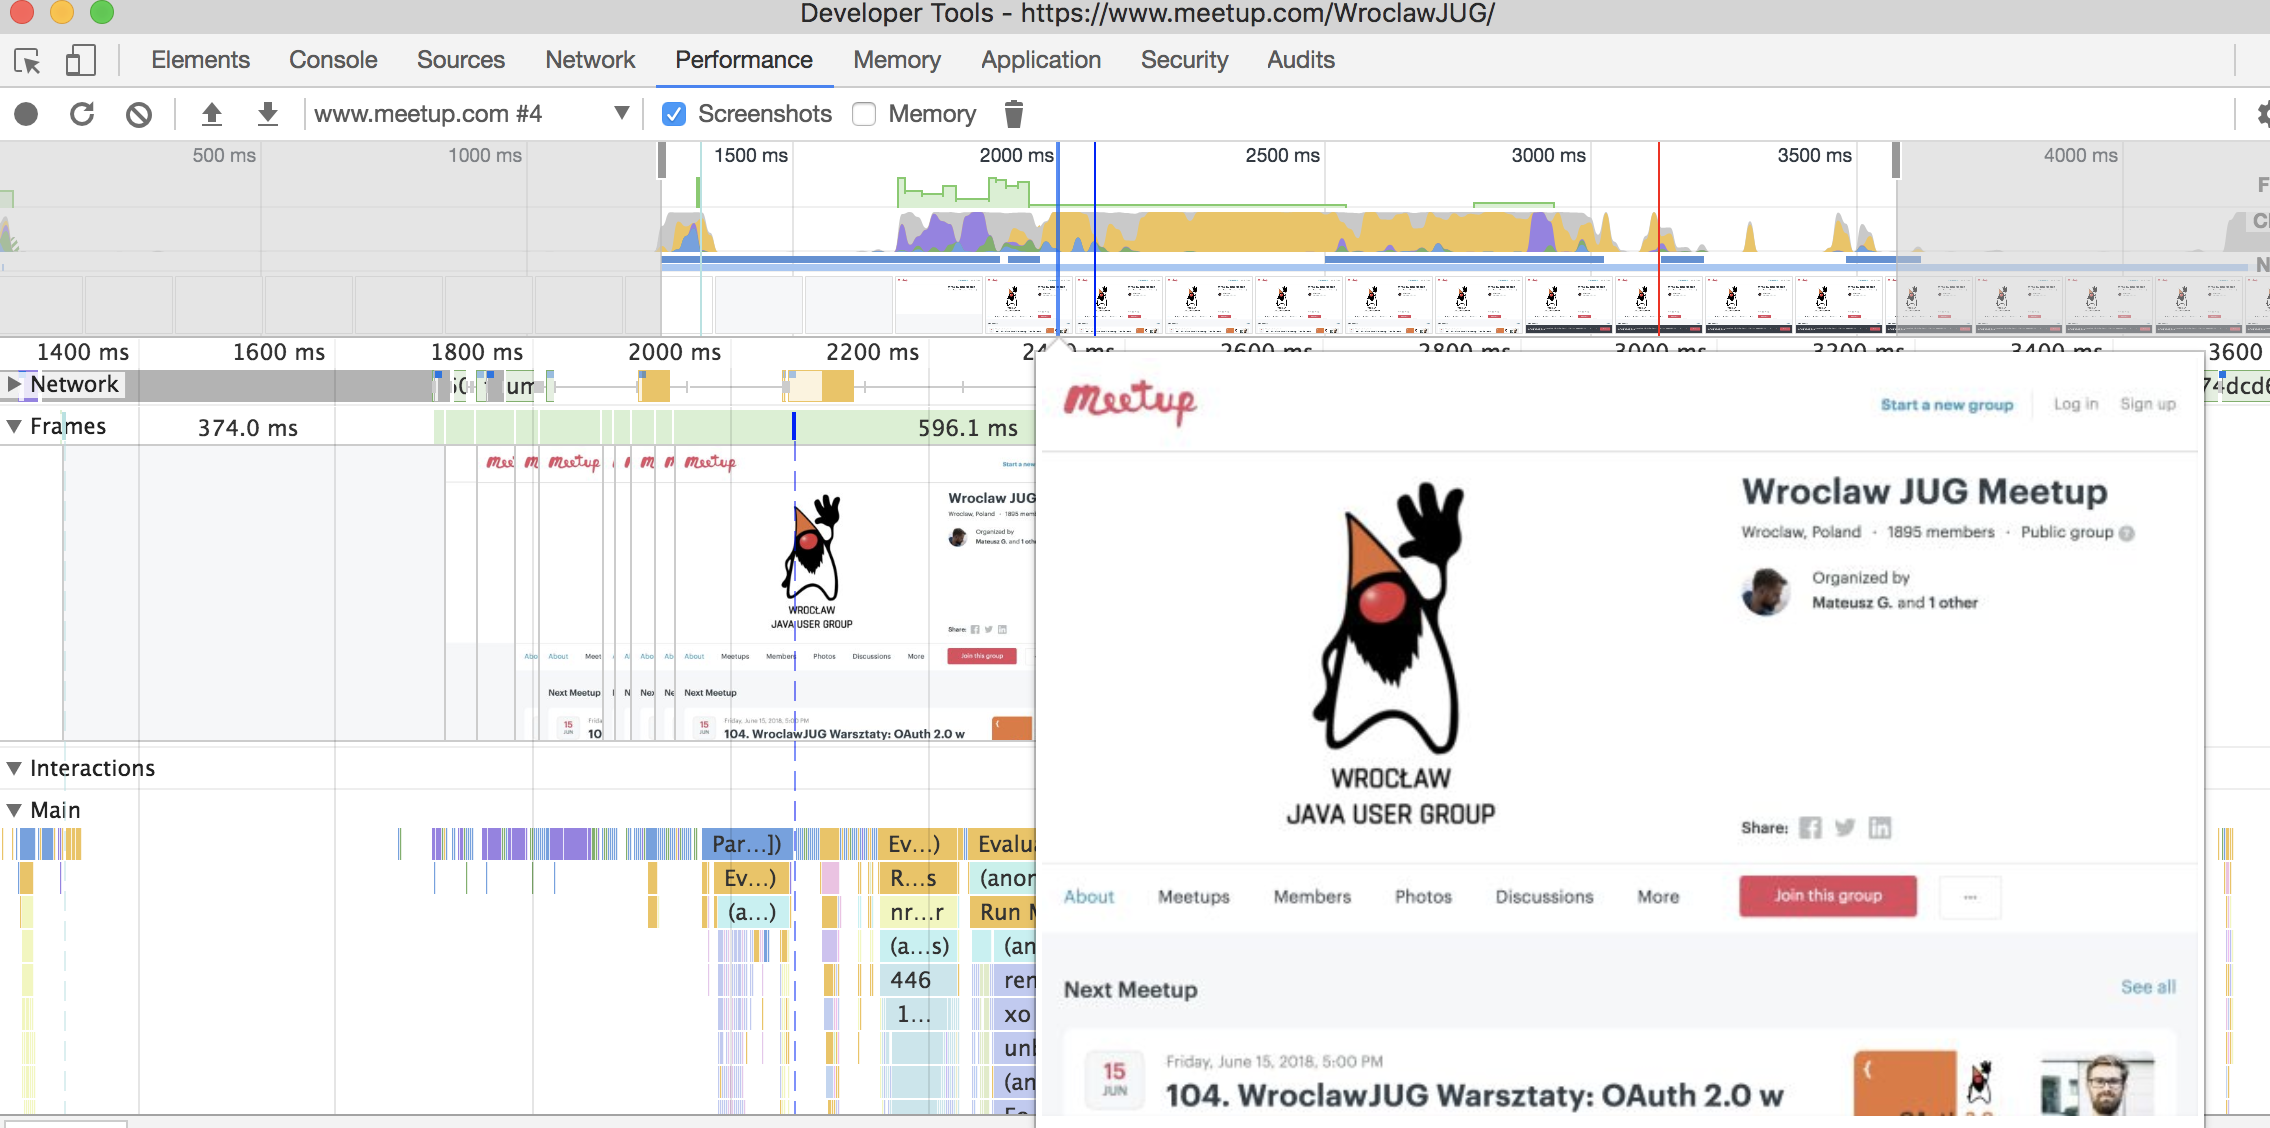Clear the recording with the clear icon
The width and height of the screenshot is (2270, 1128).
[x=139, y=114]
